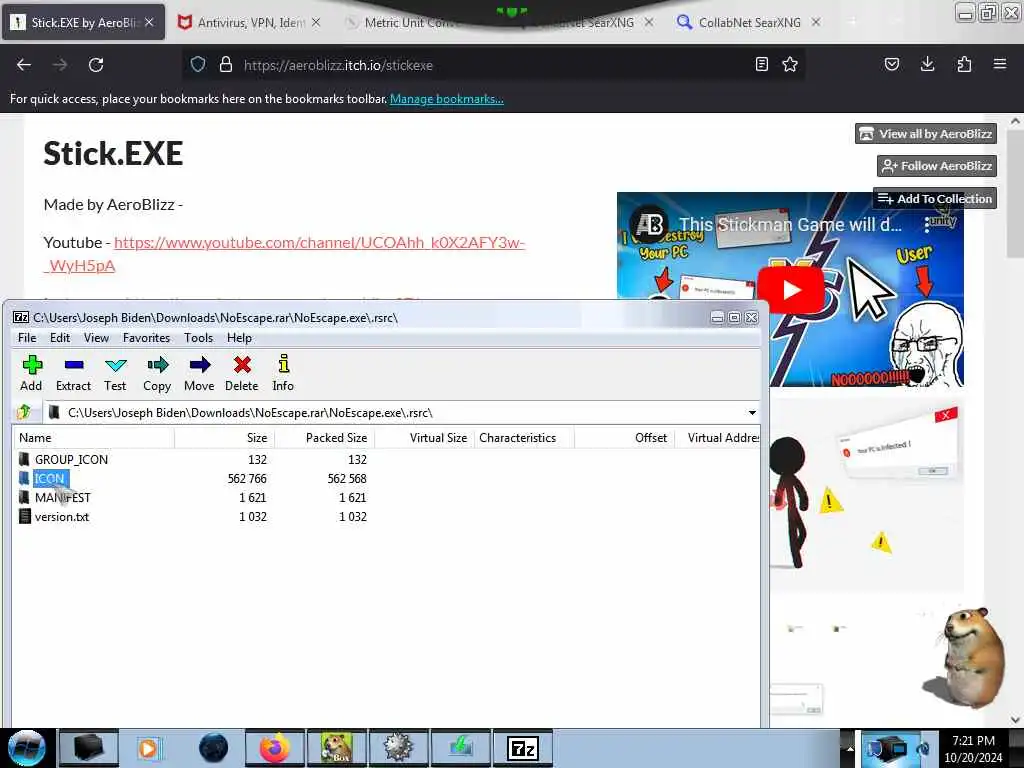1024x768 pixels.
Task: Open the Tools menu in 7-Zip
Action: 199,338
